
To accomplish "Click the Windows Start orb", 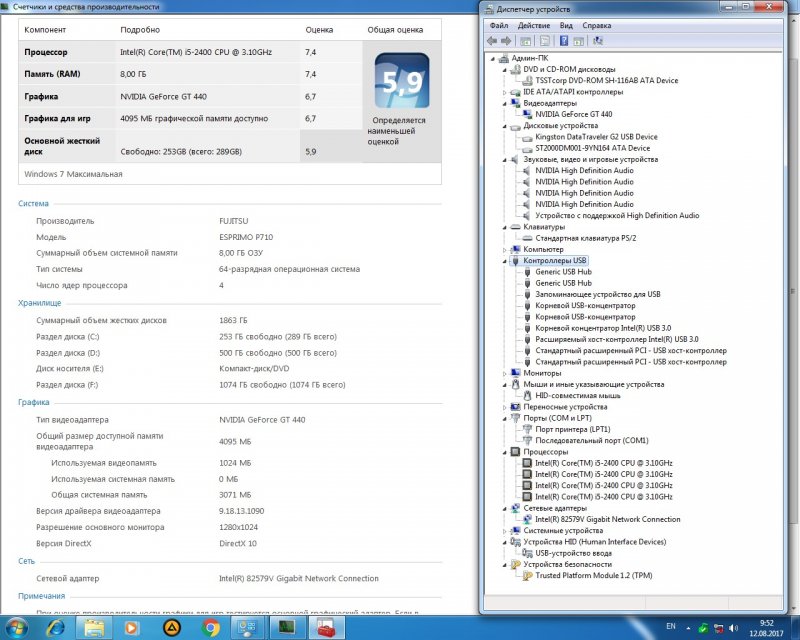I will click(18, 628).
